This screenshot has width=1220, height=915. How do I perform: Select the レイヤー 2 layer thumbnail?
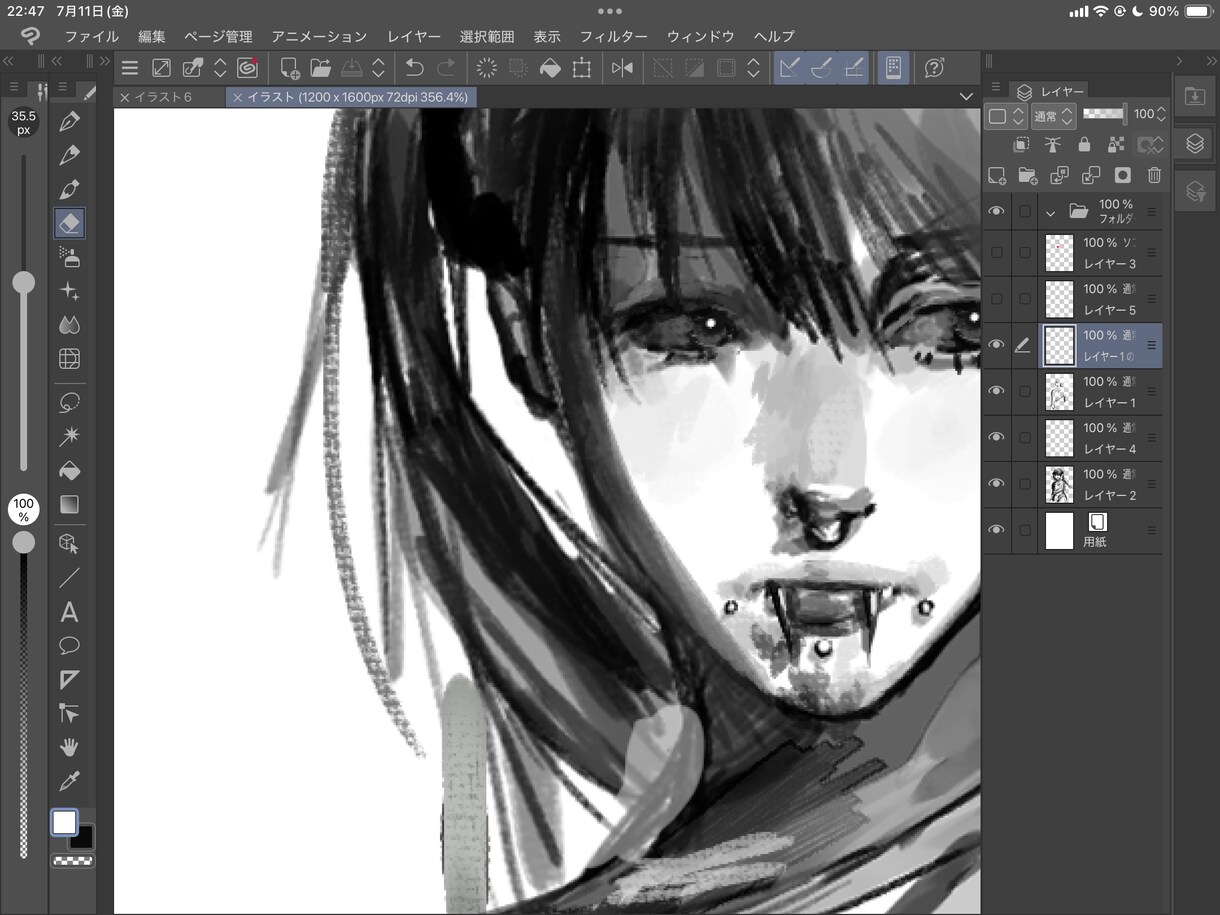coord(1059,484)
